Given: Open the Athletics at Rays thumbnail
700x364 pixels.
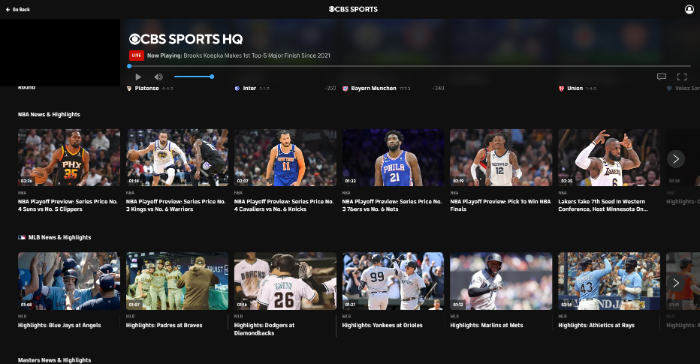Looking at the screenshot, I should pyautogui.click(x=609, y=281).
